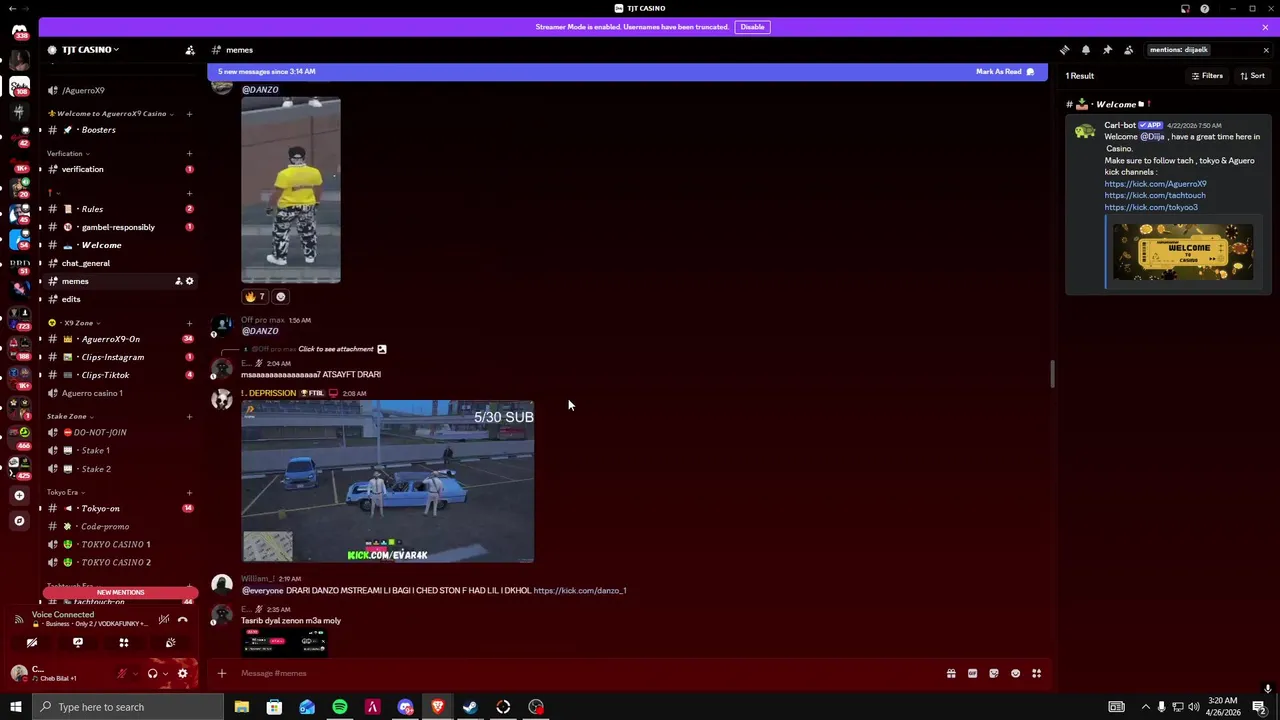Clear the mentions search field

(x=1266, y=50)
